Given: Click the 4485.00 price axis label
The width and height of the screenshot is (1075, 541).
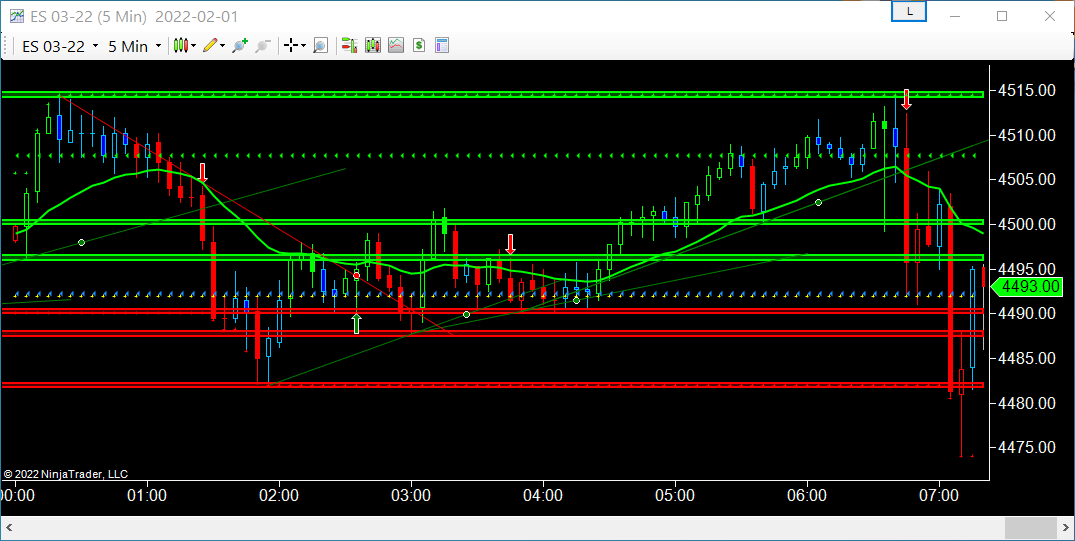Looking at the screenshot, I should [x=1026, y=358].
